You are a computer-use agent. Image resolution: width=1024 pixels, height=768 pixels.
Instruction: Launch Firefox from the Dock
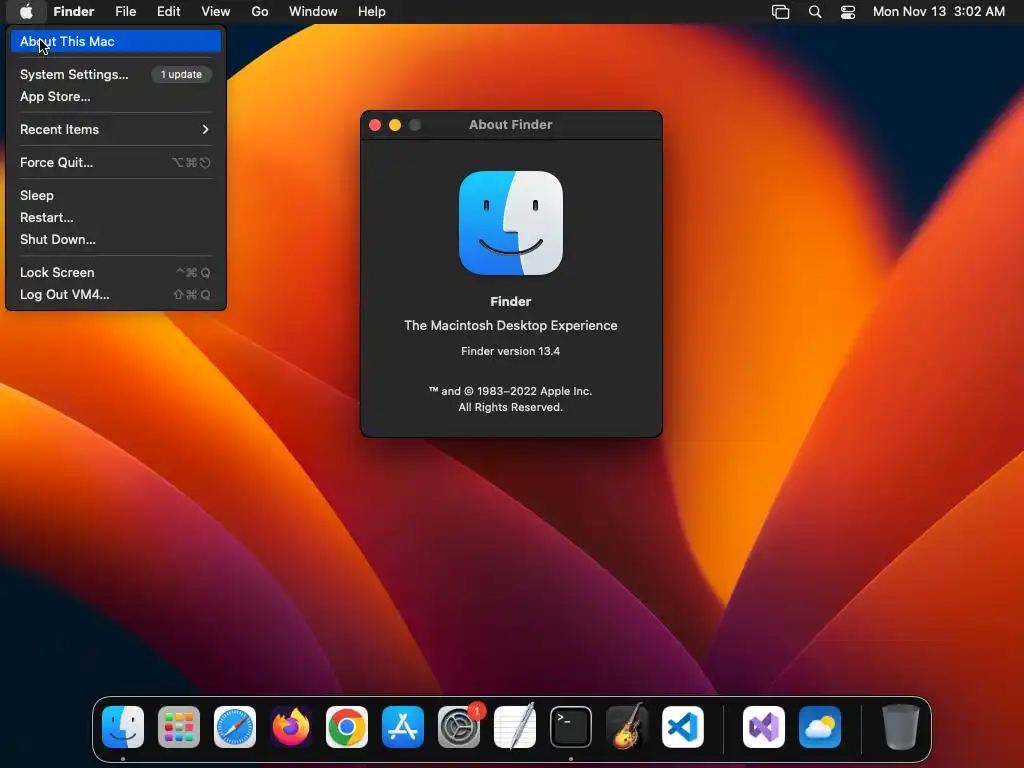291,727
